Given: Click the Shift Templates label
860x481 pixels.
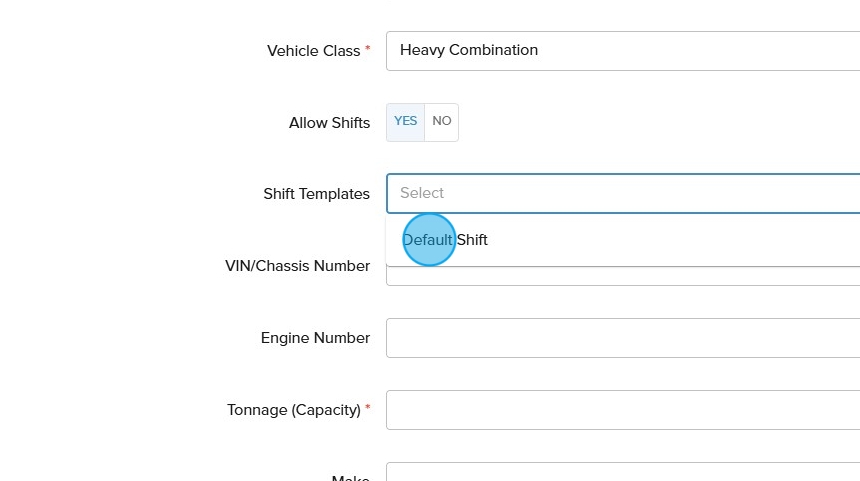Looking at the screenshot, I should click(x=316, y=194).
